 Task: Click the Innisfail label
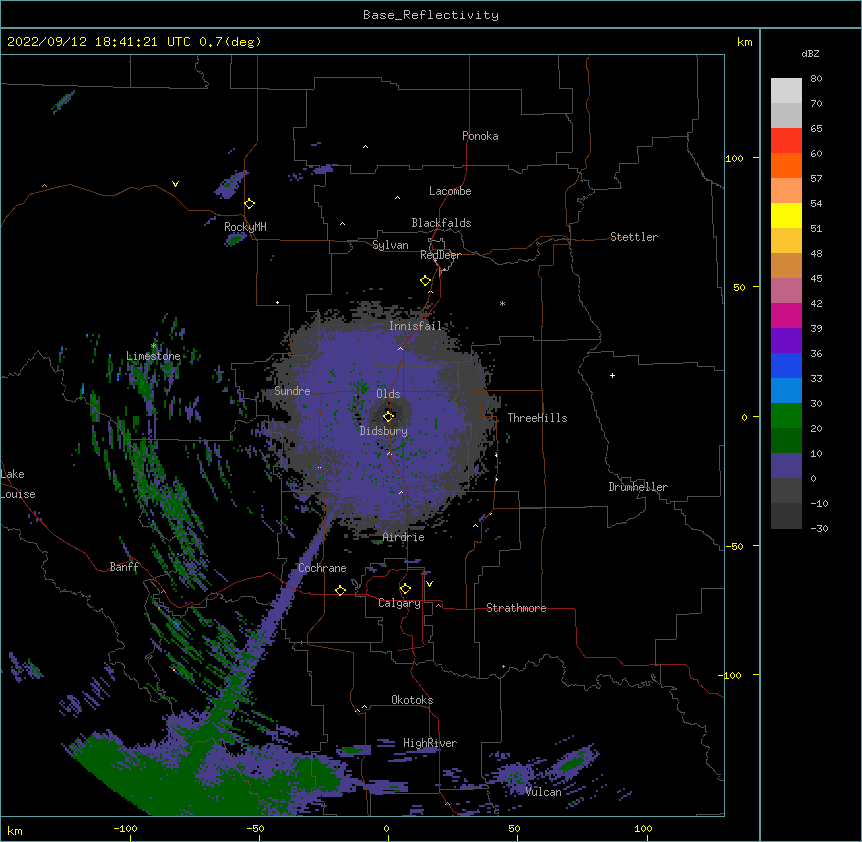(415, 326)
